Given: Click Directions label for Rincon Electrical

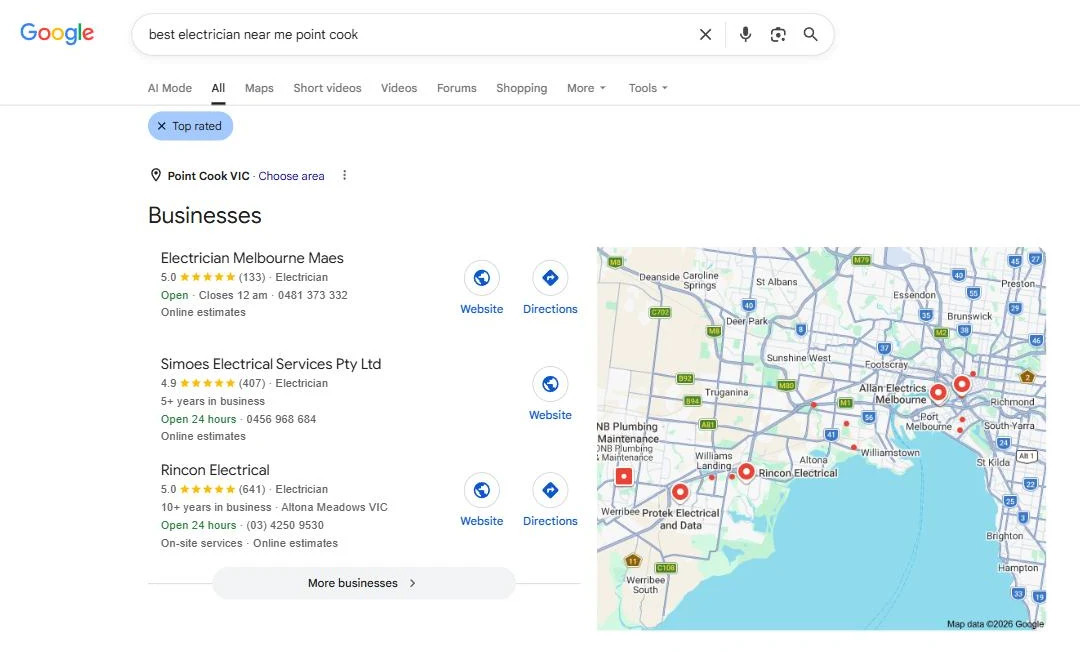Looking at the screenshot, I should [550, 521].
